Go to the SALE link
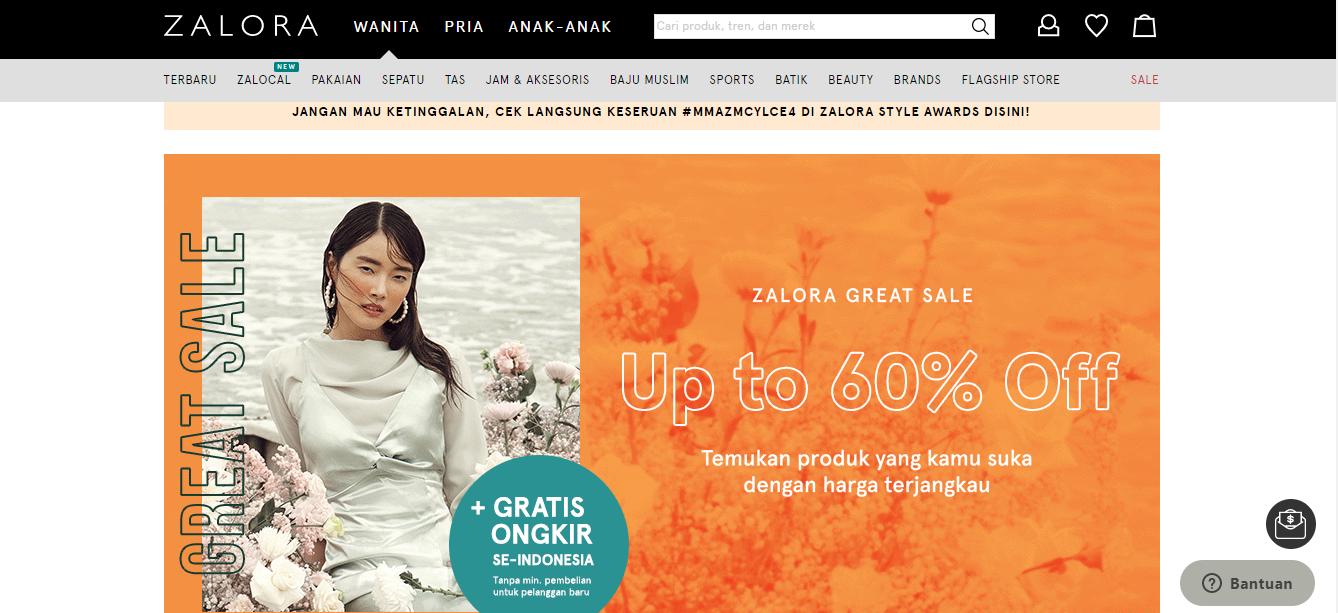Image resolution: width=1338 pixels, height=613 pixels. [1145, 80]
